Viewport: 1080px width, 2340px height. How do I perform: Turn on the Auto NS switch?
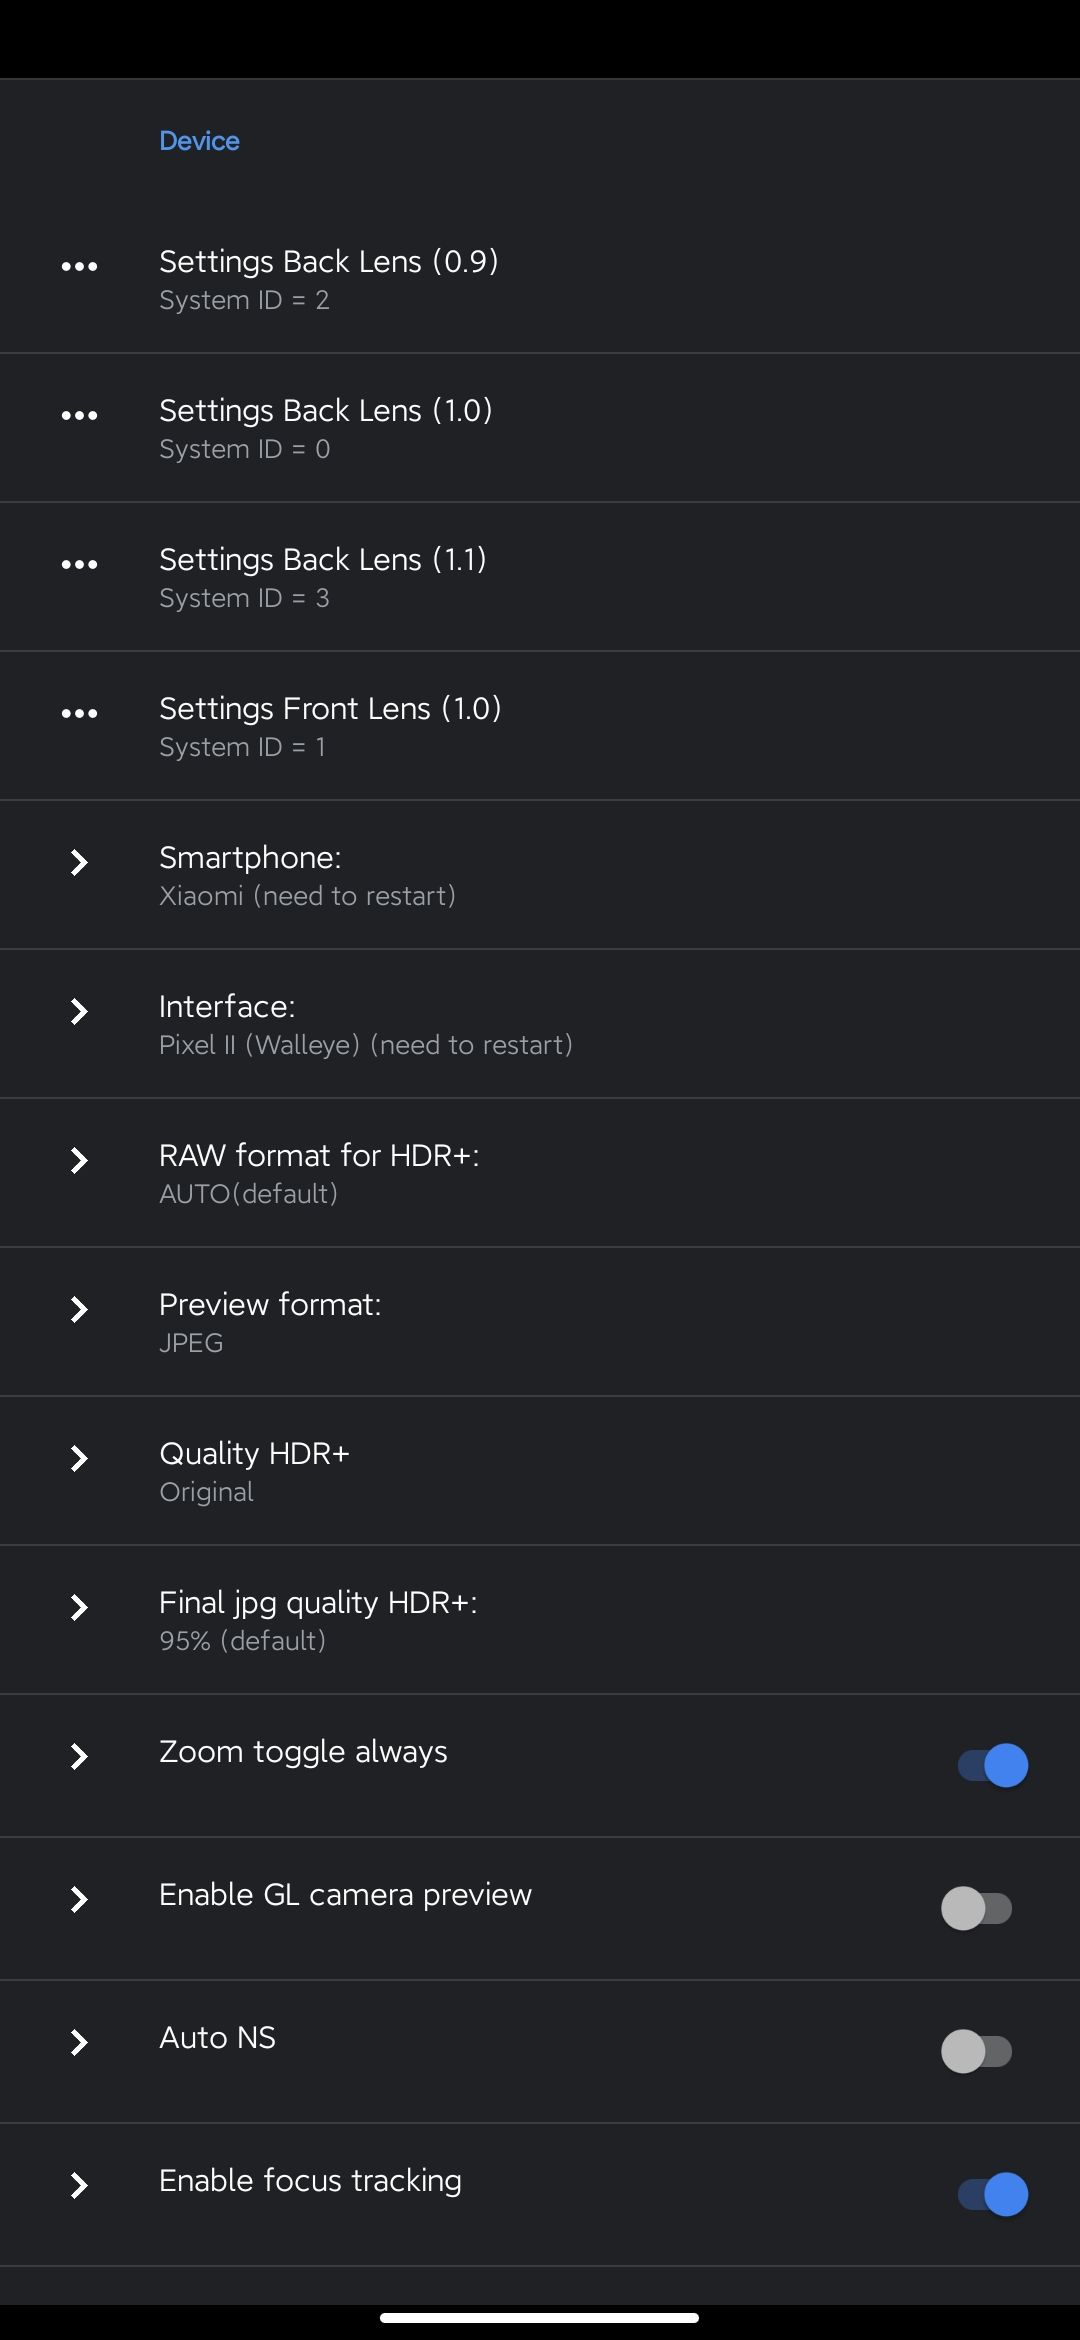click(x=976, y=2051)
